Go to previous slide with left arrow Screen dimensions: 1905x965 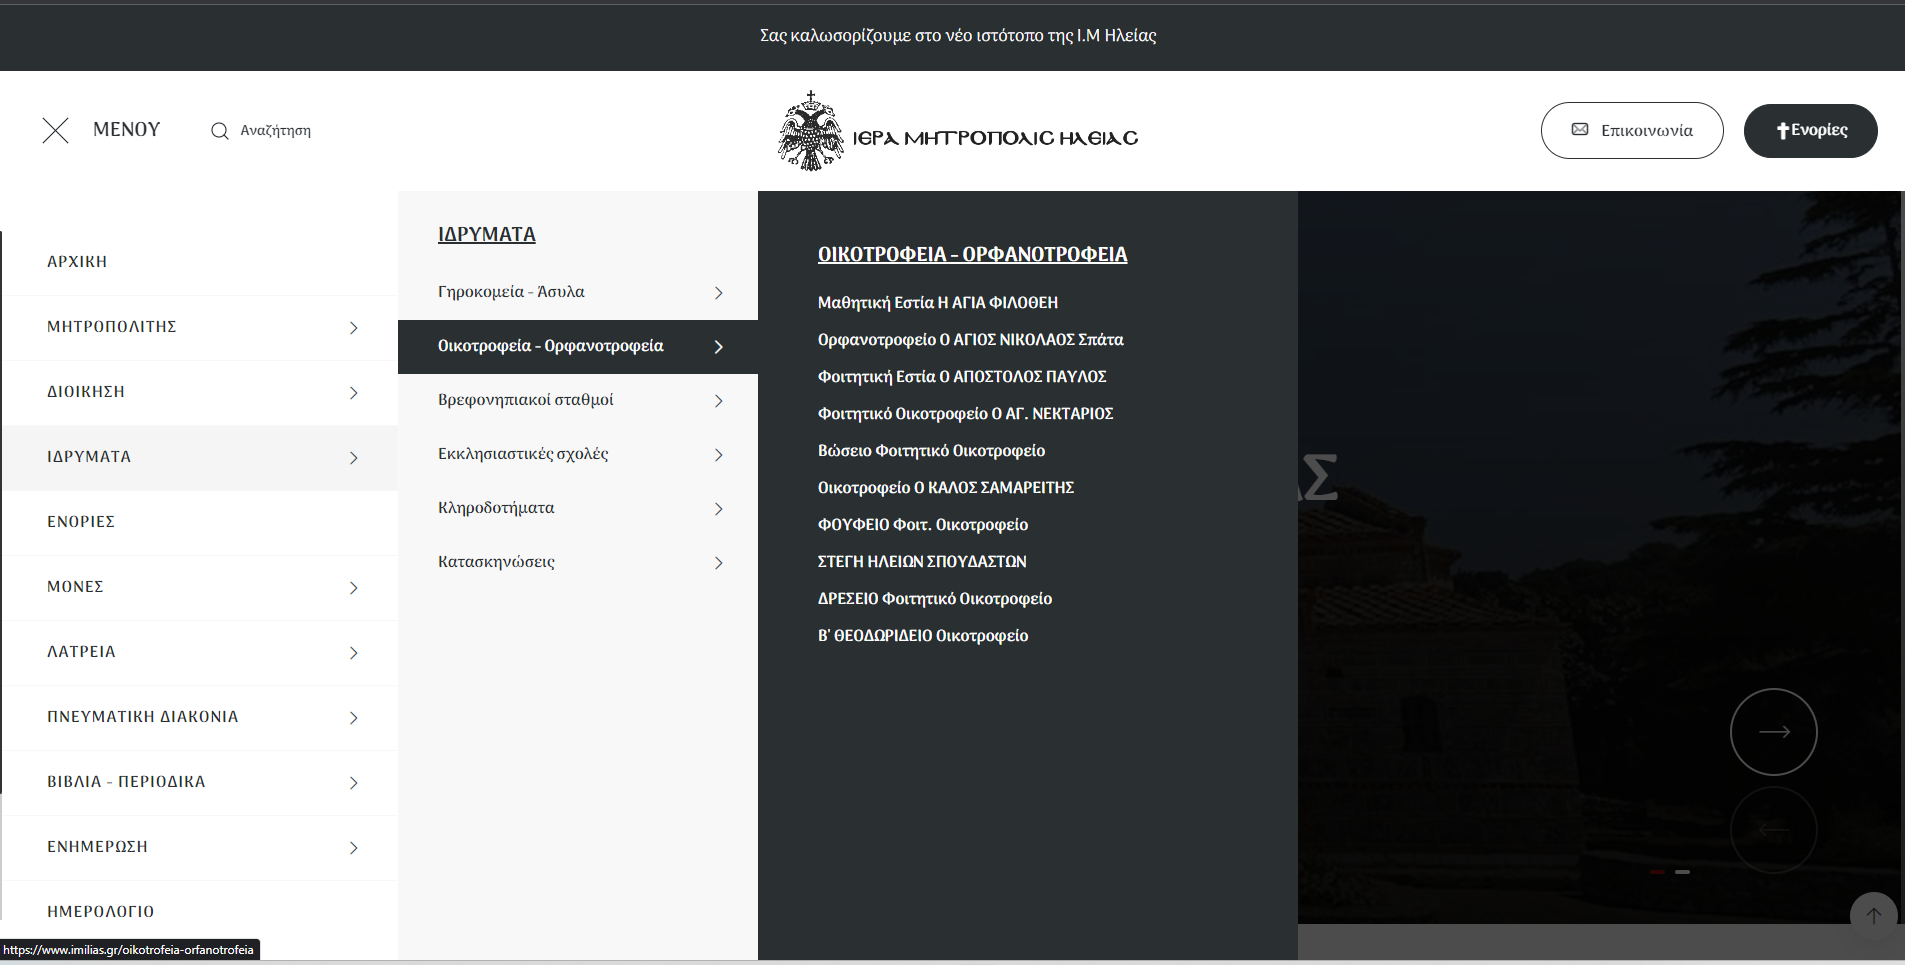[1773, 830]
